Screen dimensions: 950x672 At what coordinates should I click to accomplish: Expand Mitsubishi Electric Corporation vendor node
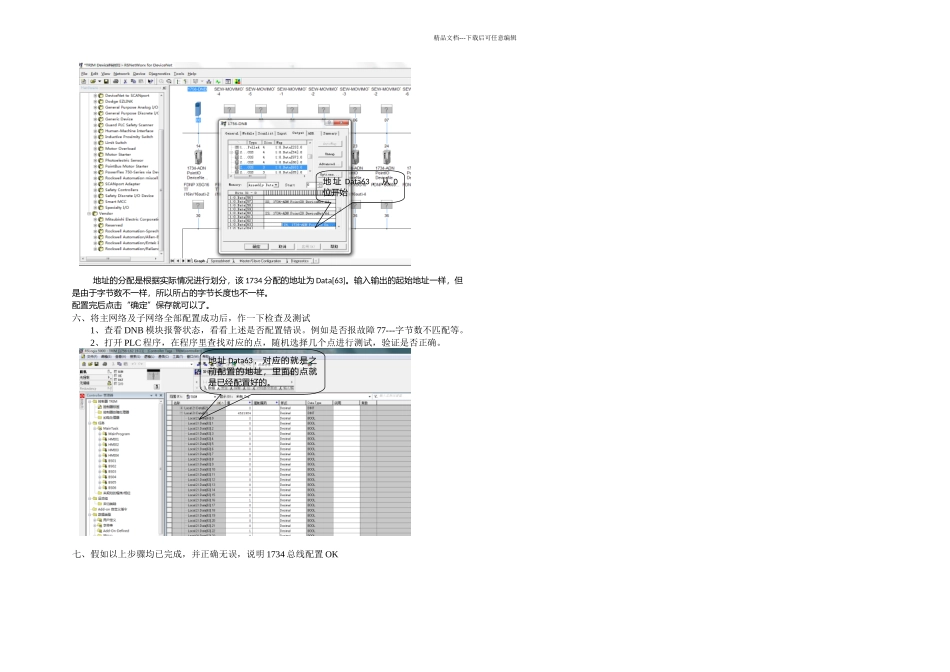click(95, 219)
